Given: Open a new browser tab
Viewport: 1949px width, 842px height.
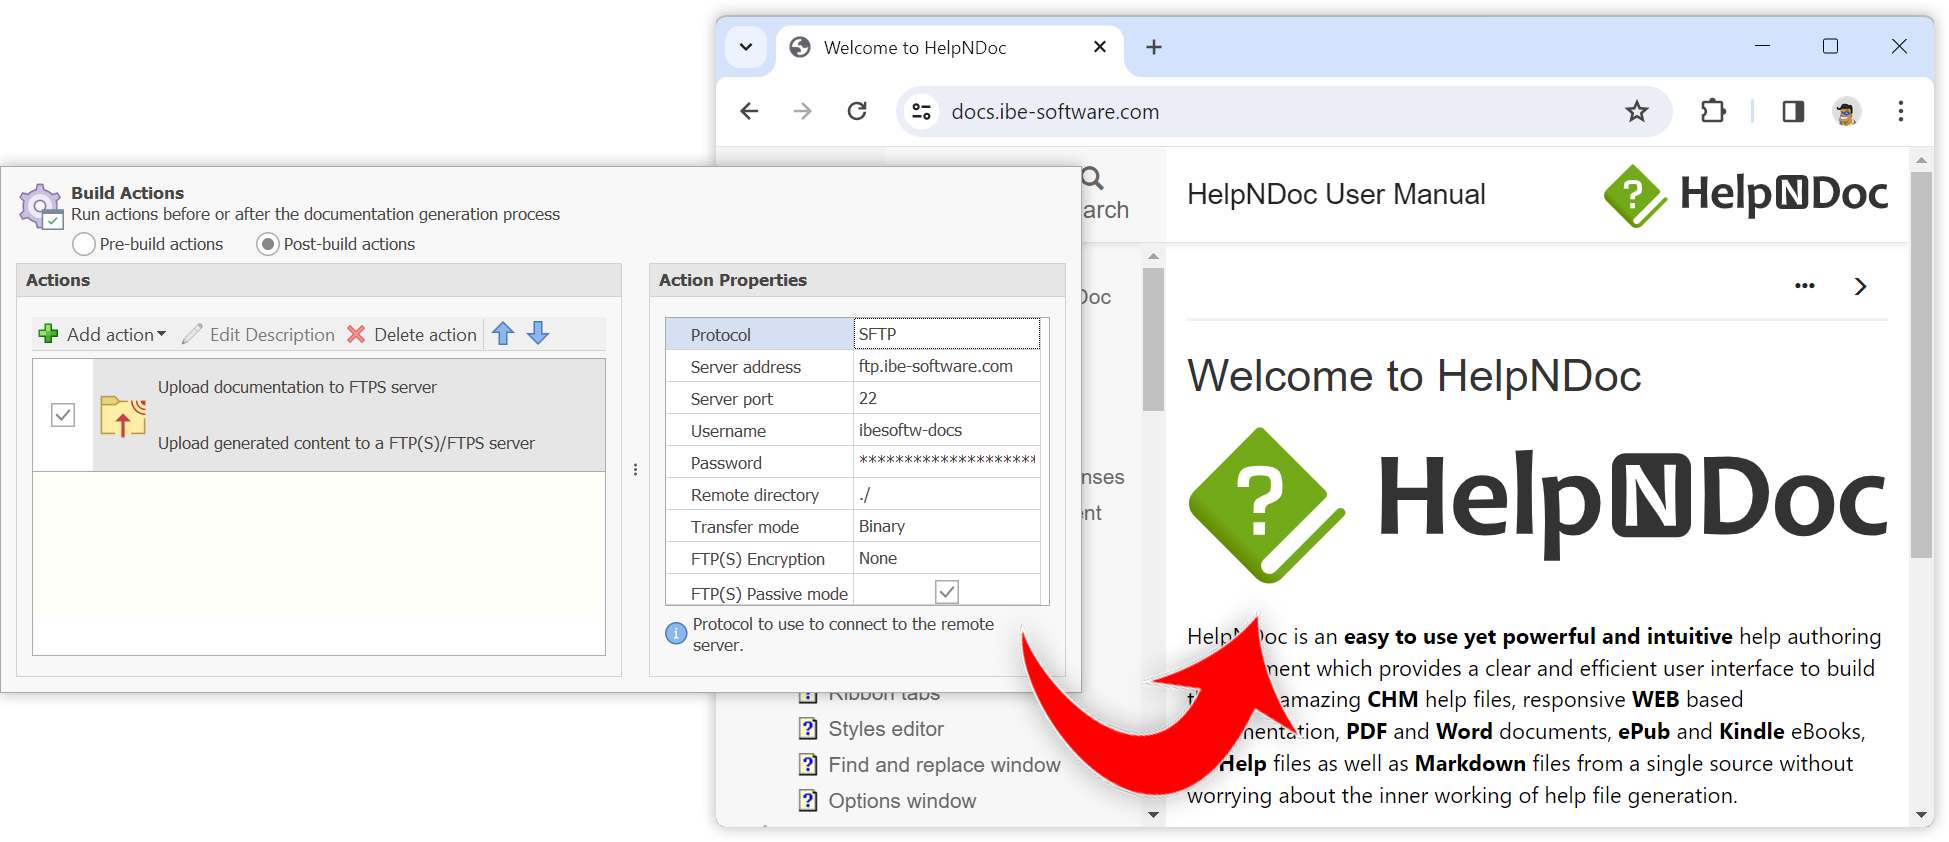Looking at the screenshot, I should (1153, 47).
